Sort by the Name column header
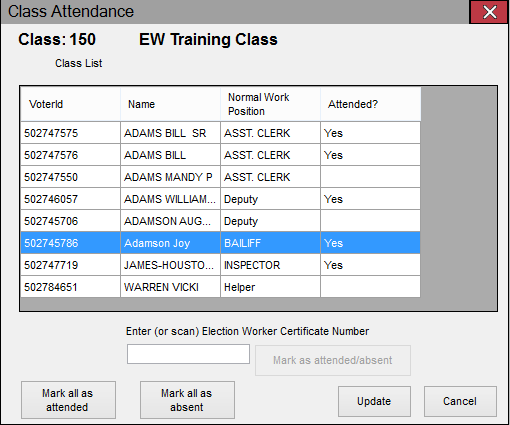The height and width of the screenshot is (425, 510). coord(170,104)
